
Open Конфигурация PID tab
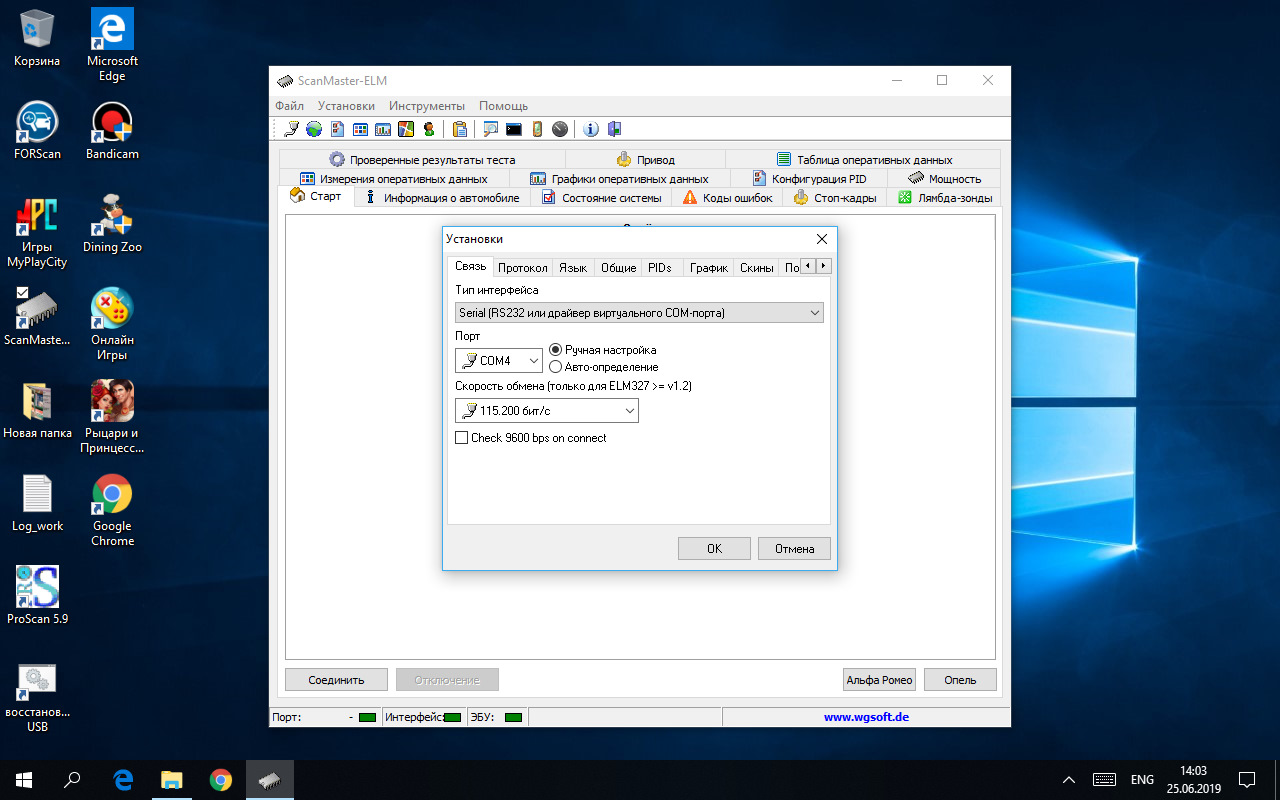click(x=808, y=179)
